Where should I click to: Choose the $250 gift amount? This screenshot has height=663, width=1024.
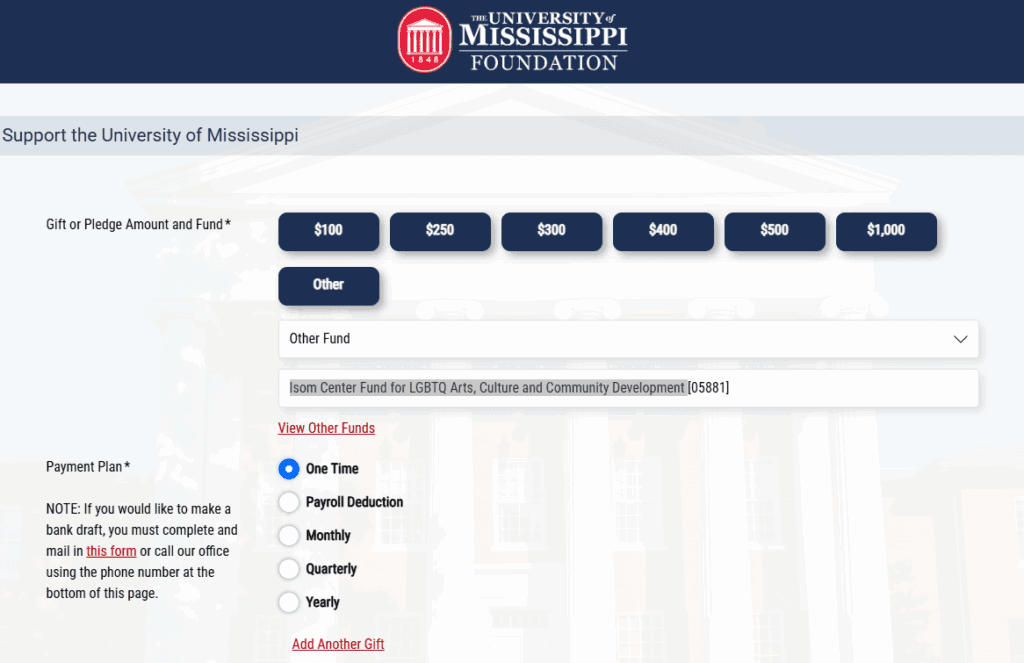440,231
